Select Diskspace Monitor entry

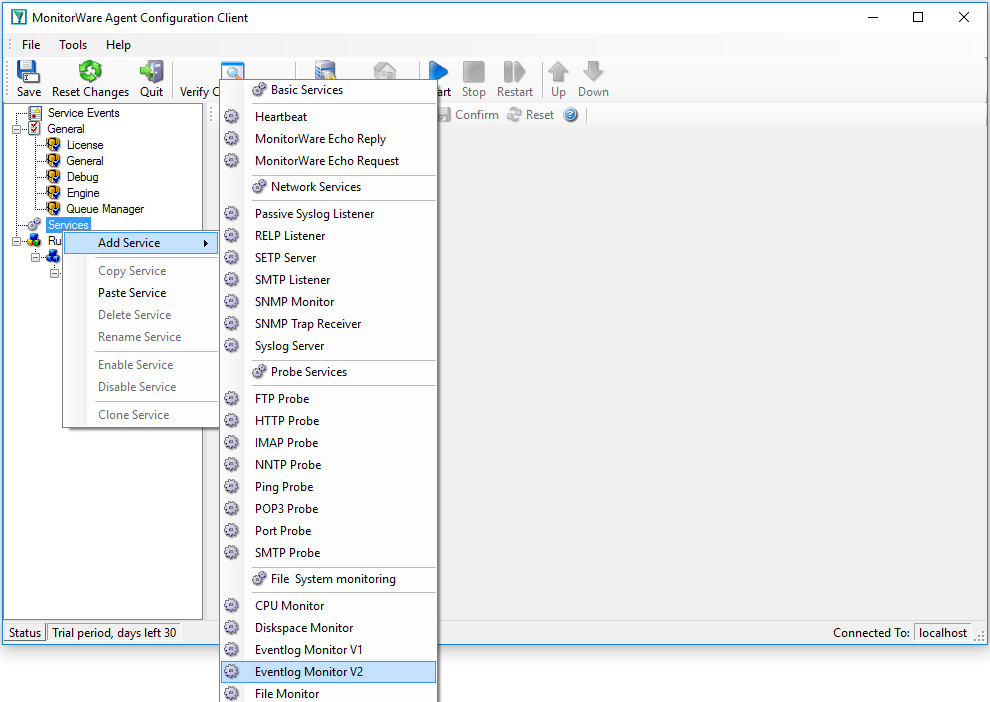[328, 628]
